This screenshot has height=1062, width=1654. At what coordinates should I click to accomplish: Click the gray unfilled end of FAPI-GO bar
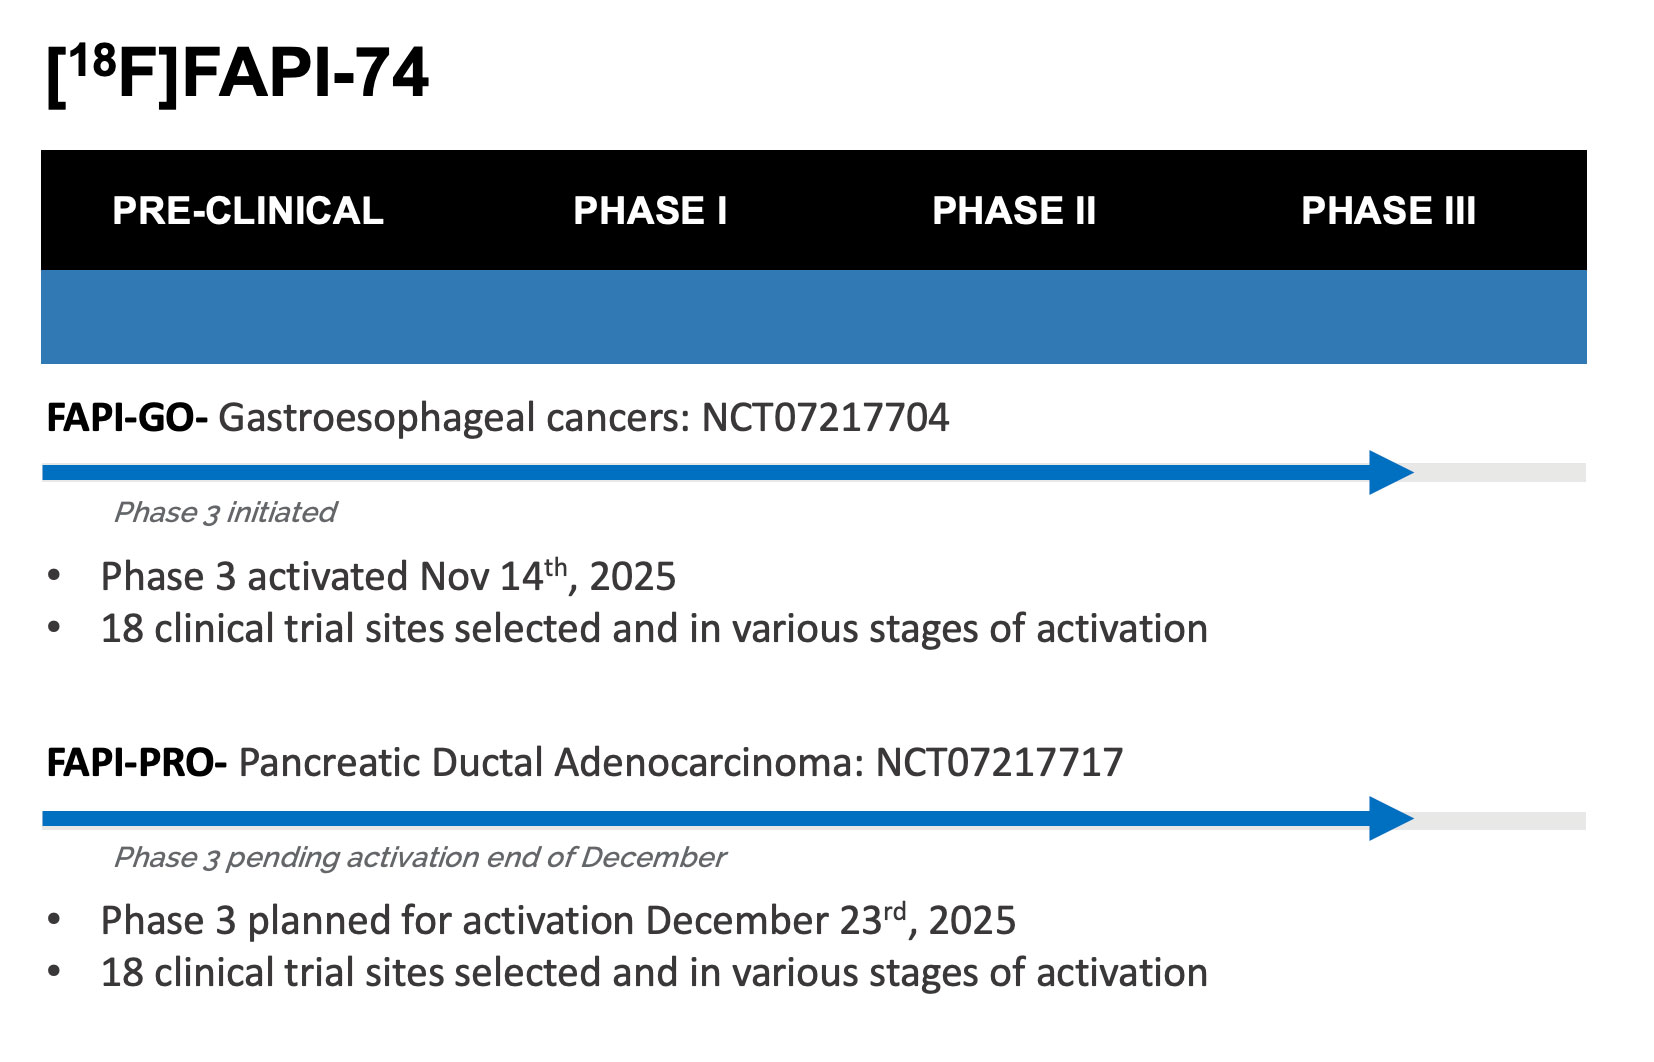(1500, 473)
